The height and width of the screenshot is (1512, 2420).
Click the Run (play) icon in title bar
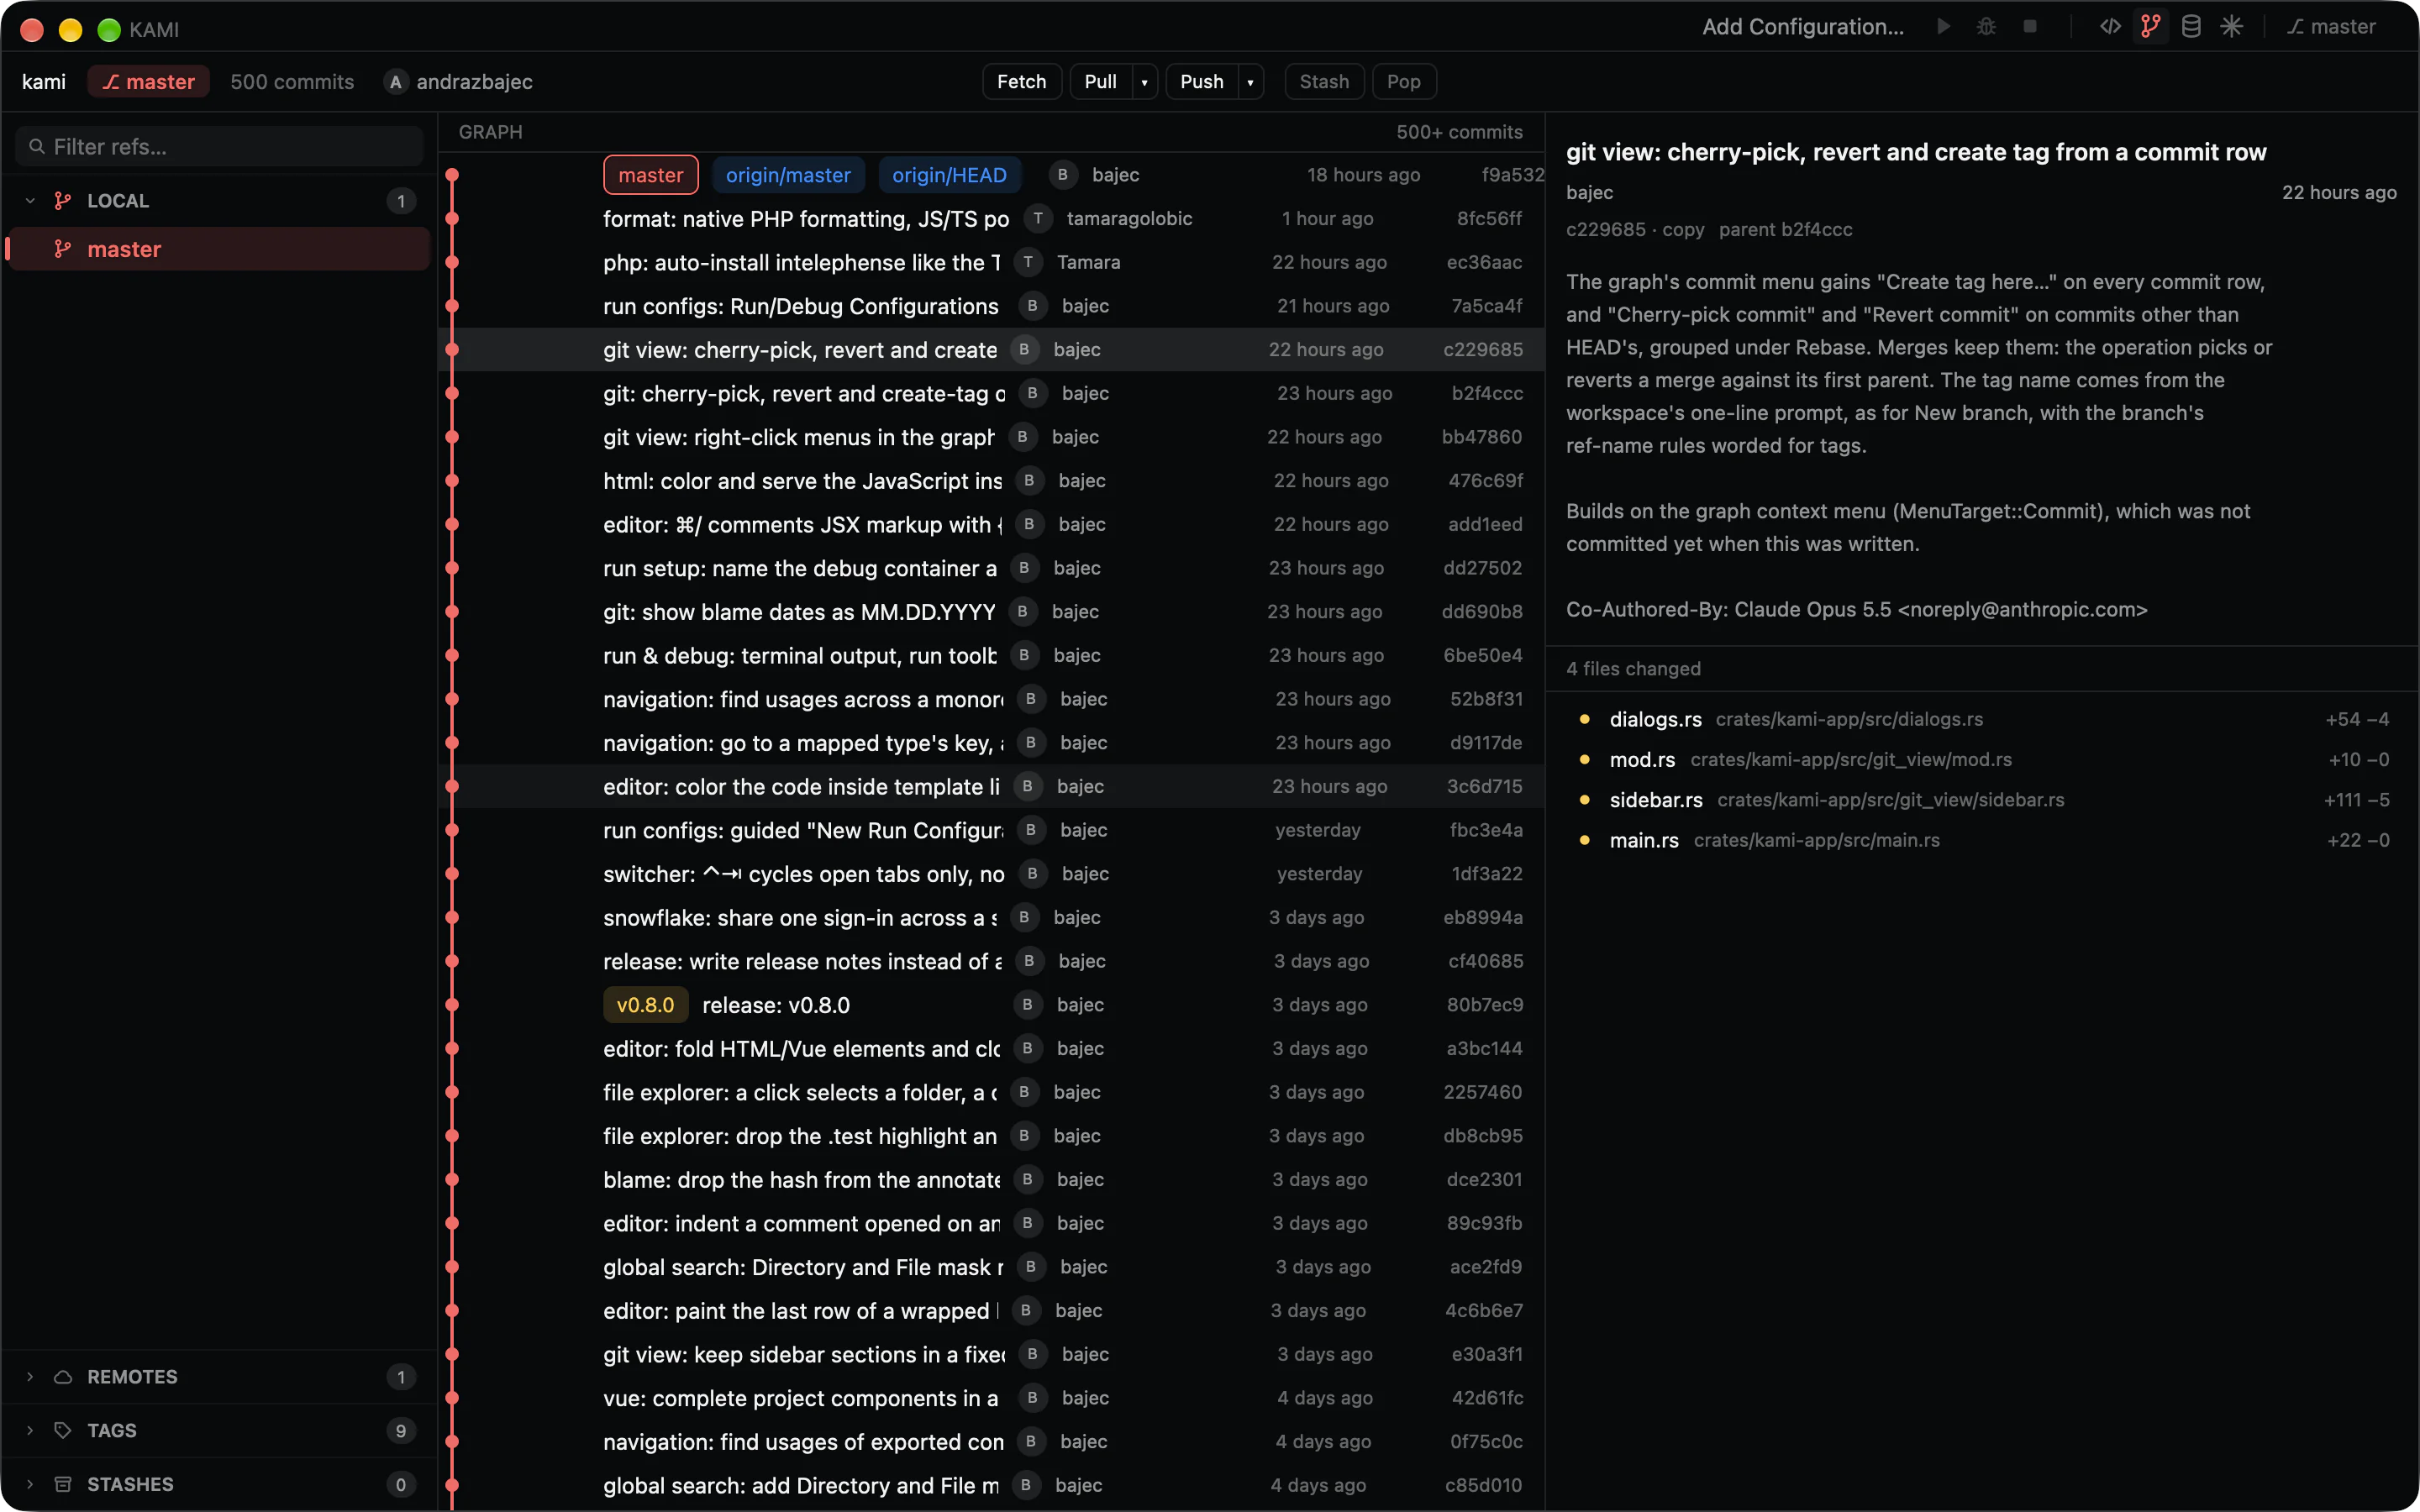[x=1943, y=27]
